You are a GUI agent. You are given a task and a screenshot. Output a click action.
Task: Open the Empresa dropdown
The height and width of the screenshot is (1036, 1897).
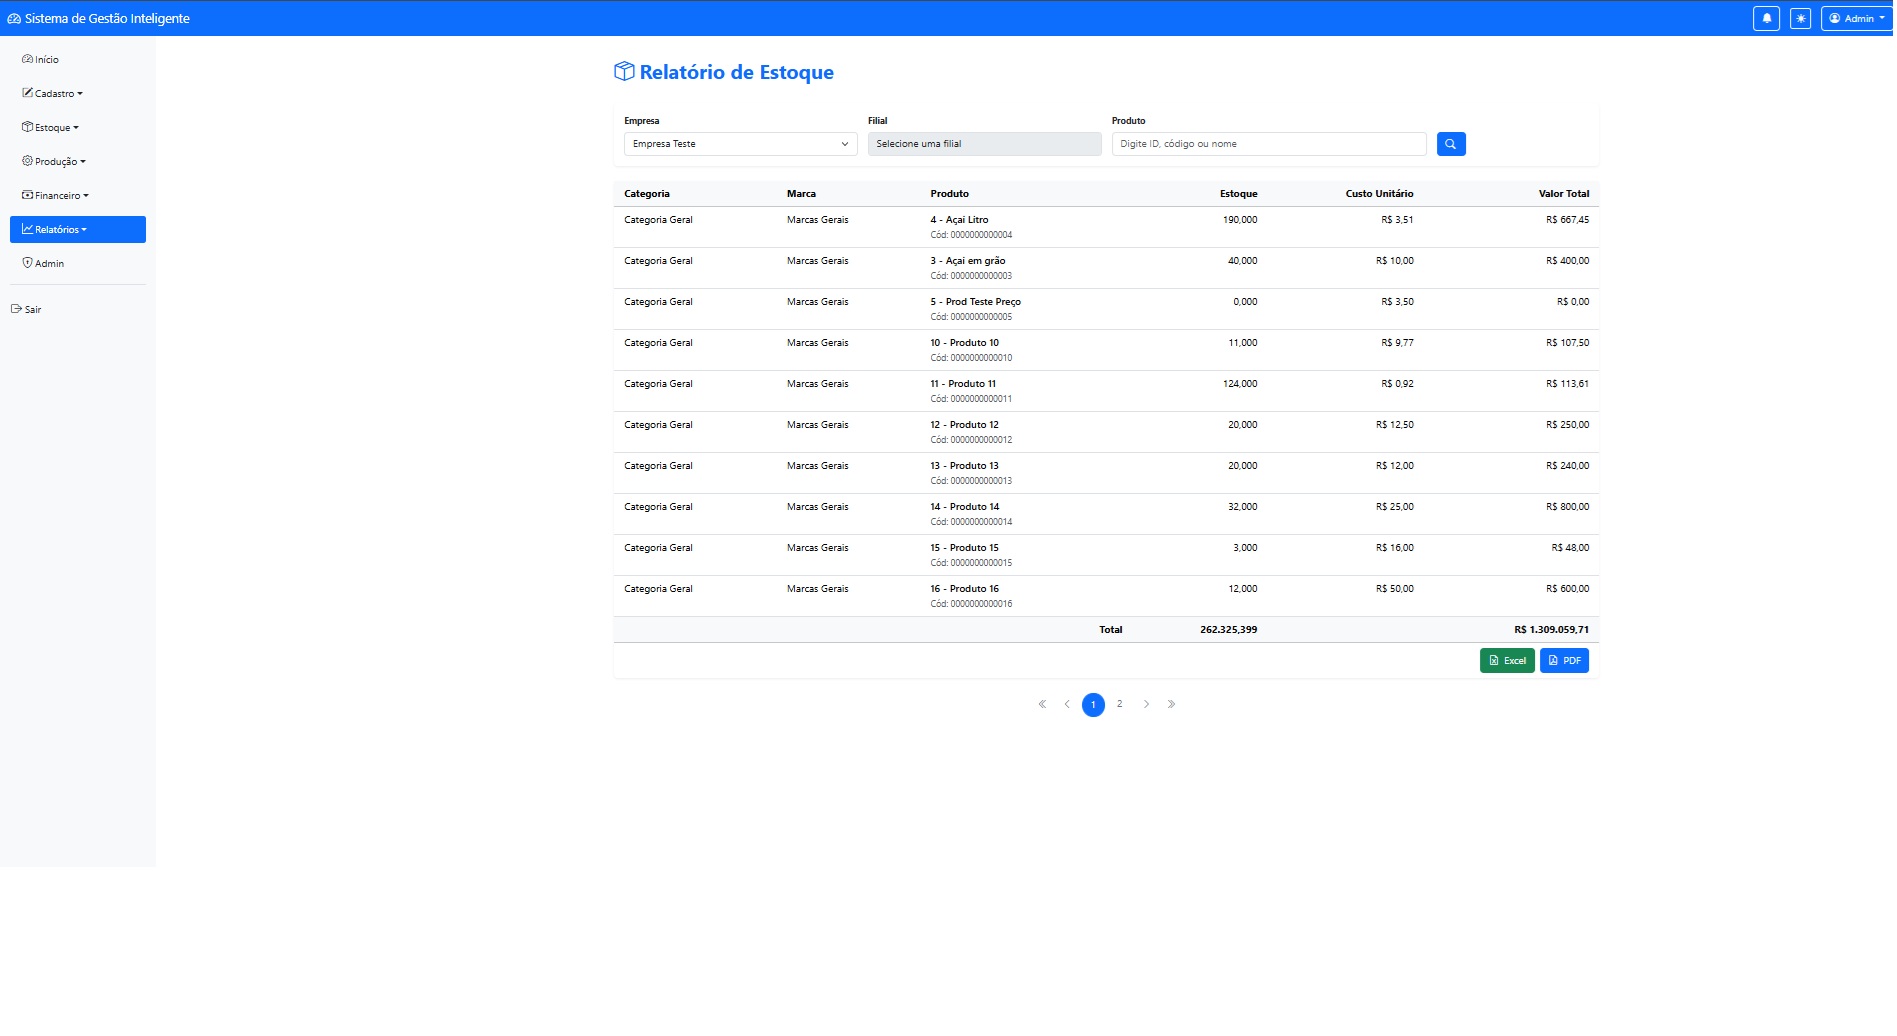tap(740, 144)
